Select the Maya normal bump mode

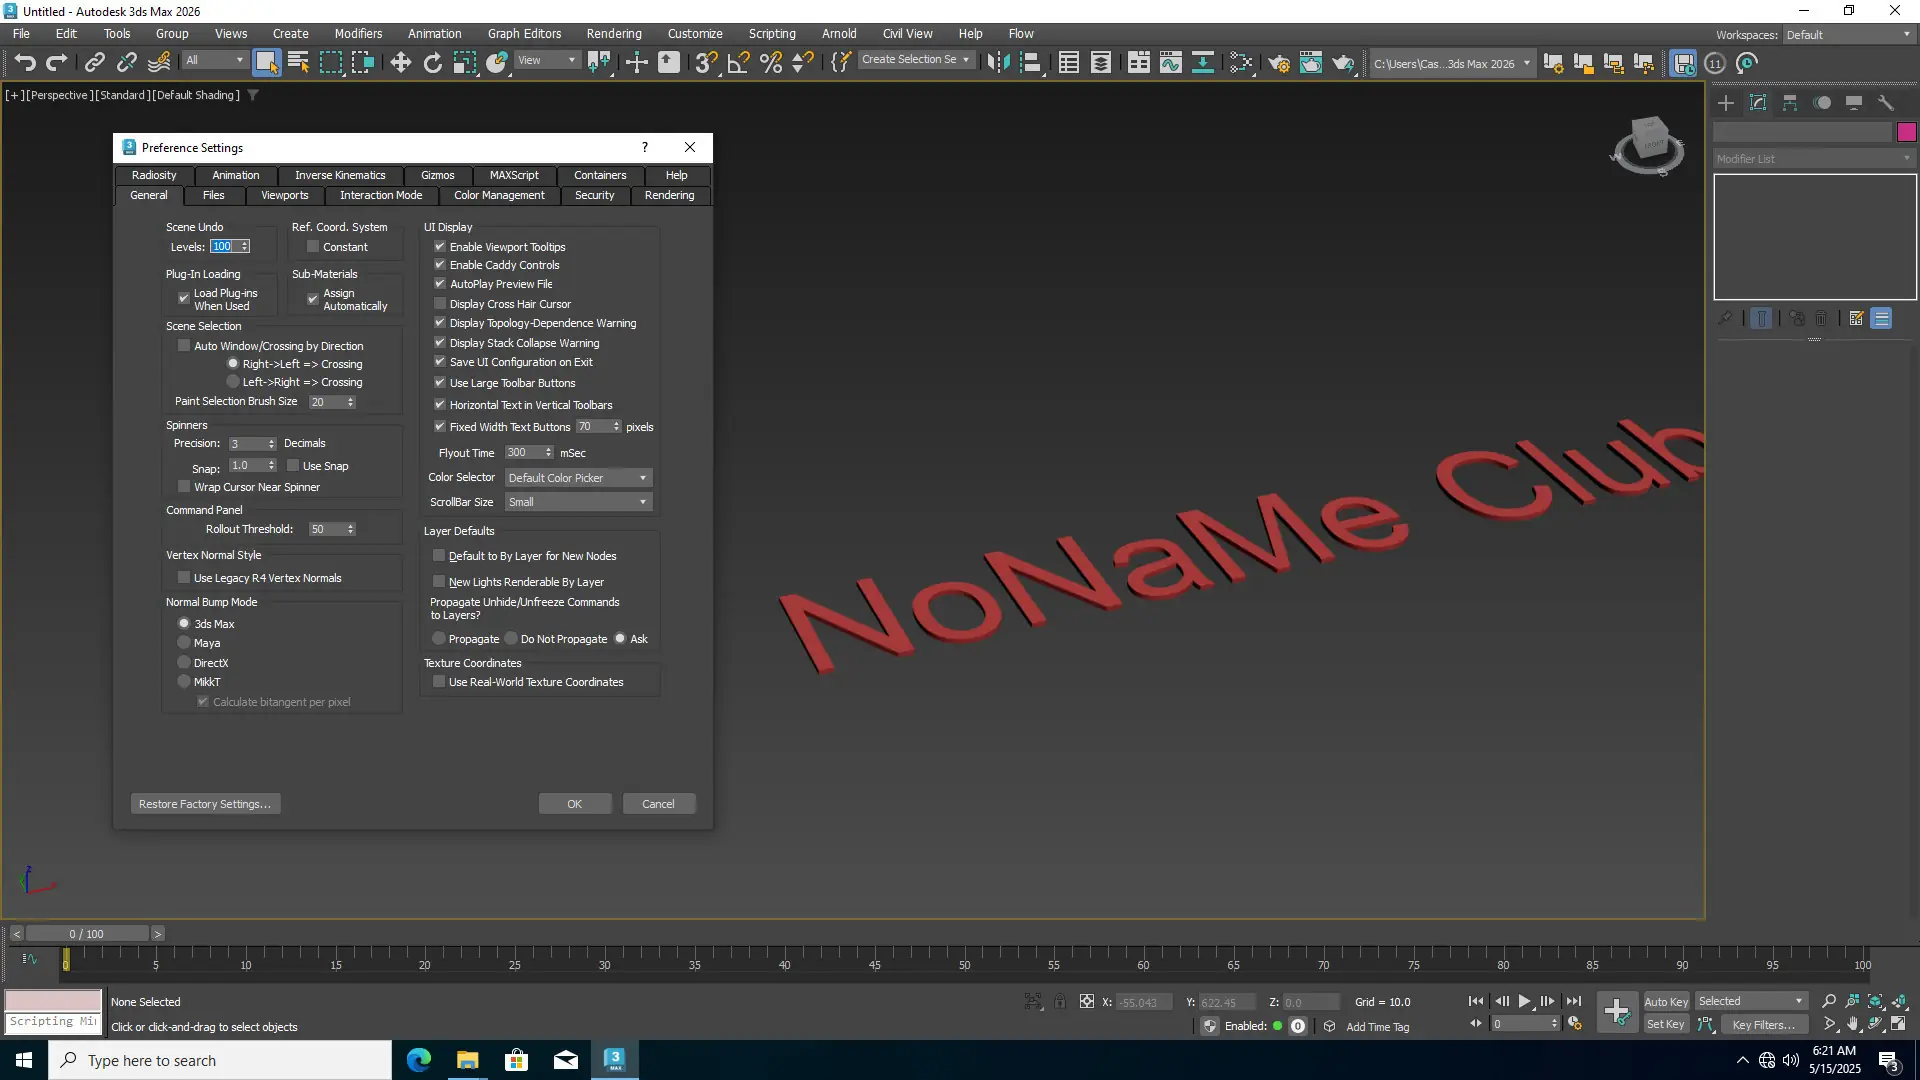(x=184, y=643)
